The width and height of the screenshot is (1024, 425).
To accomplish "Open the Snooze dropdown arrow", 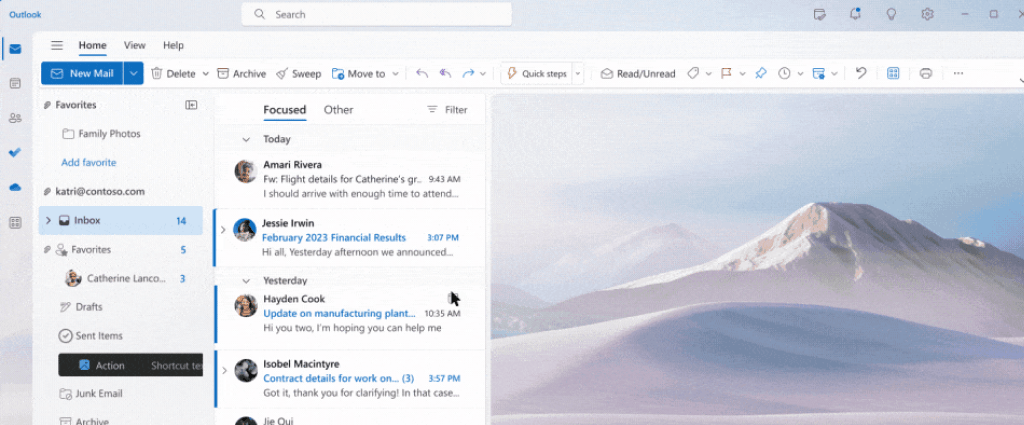I will click(800, 74).
